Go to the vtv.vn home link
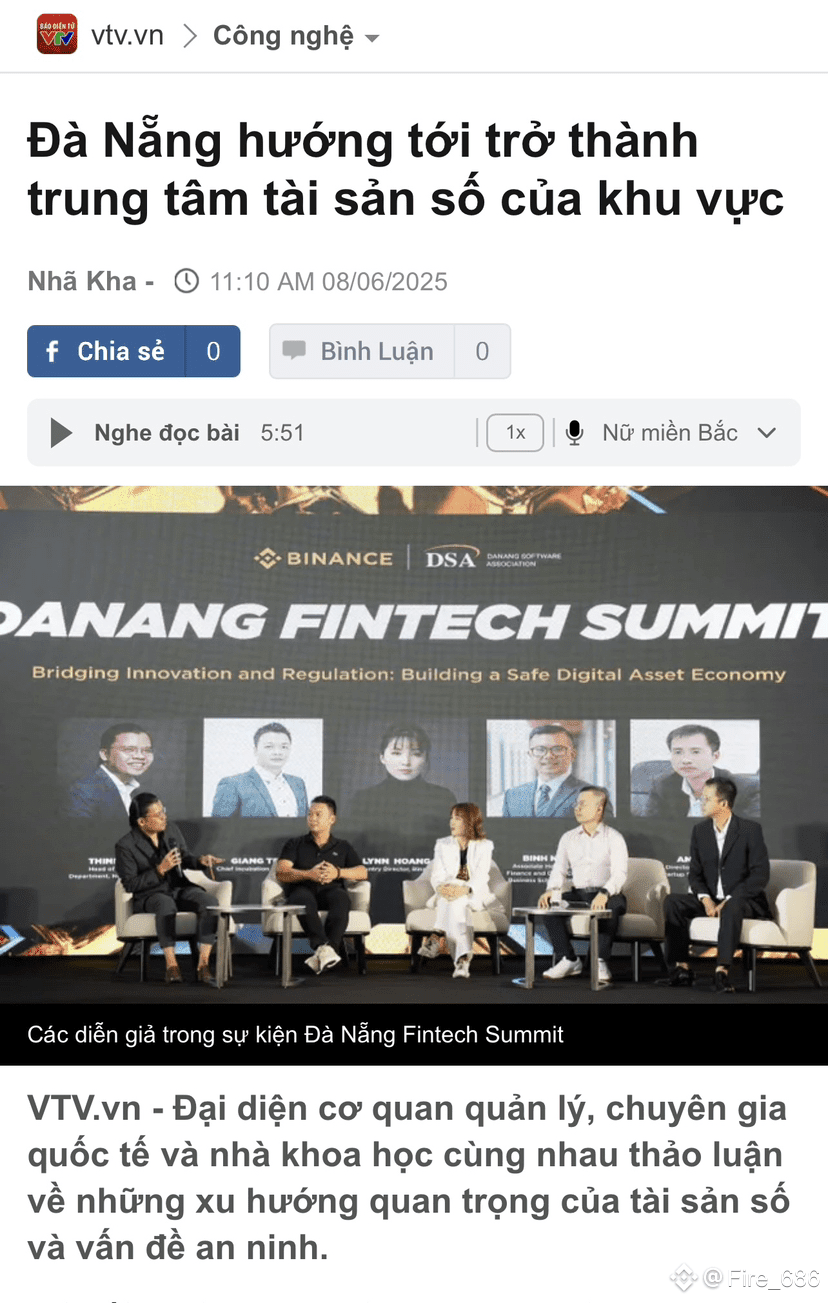This screenshot has height=1303, width=828. [127, 36]
